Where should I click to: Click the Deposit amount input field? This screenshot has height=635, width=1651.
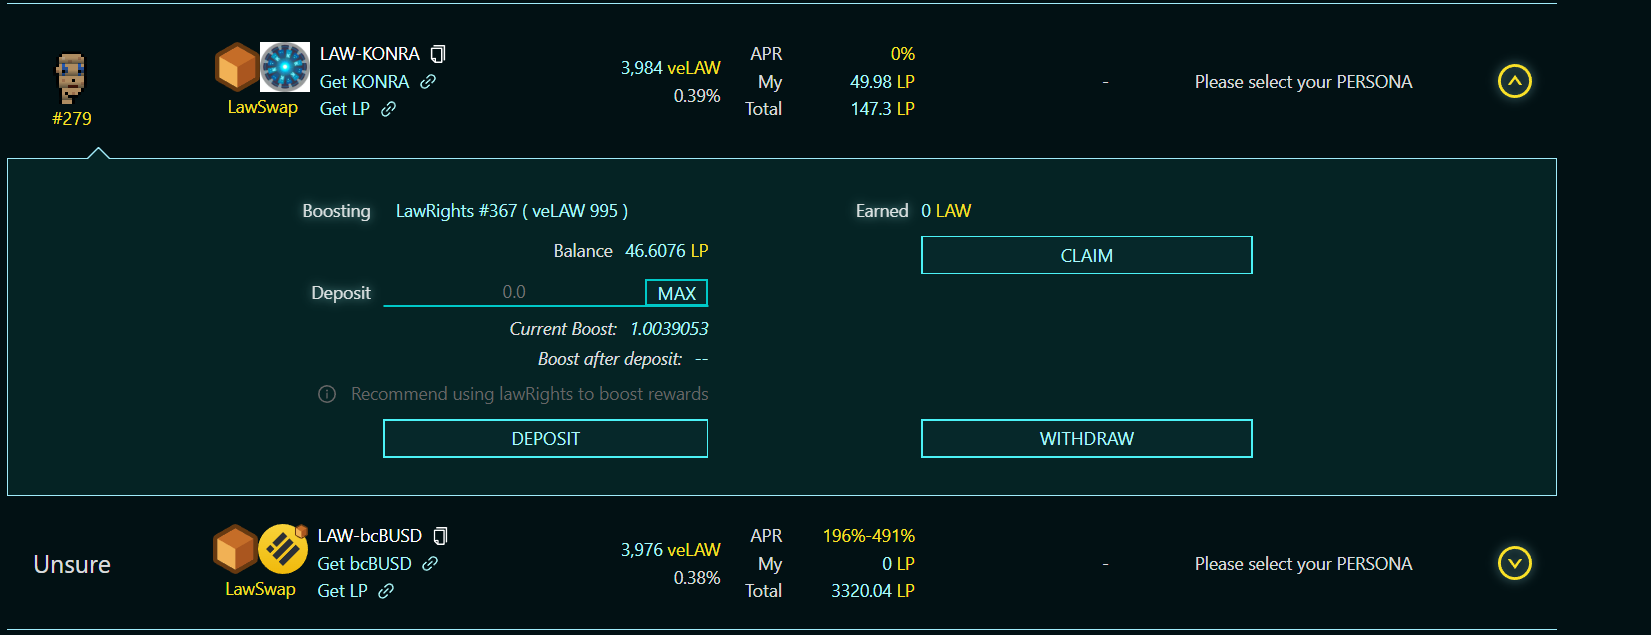click(x=514, y=292)
